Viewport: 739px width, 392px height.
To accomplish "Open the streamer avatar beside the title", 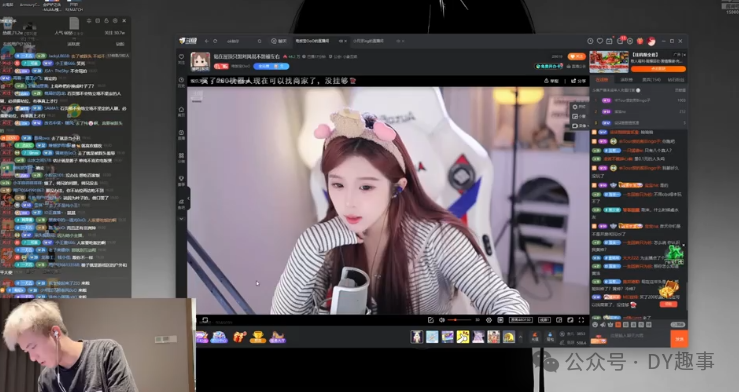I will click(x=200, y=62).
